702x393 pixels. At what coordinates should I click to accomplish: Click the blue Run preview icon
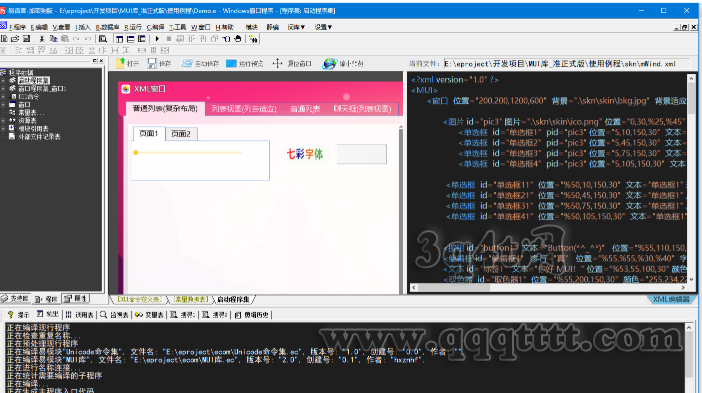coord(231,64)
